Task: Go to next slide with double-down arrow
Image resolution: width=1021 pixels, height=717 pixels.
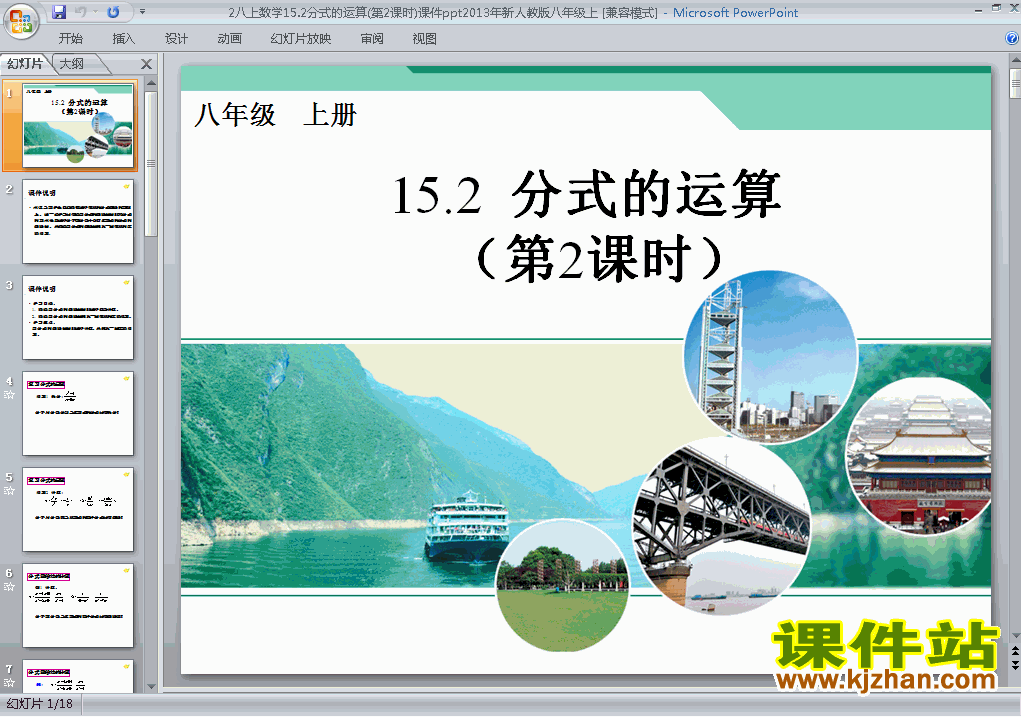Action: [1016, 665]
